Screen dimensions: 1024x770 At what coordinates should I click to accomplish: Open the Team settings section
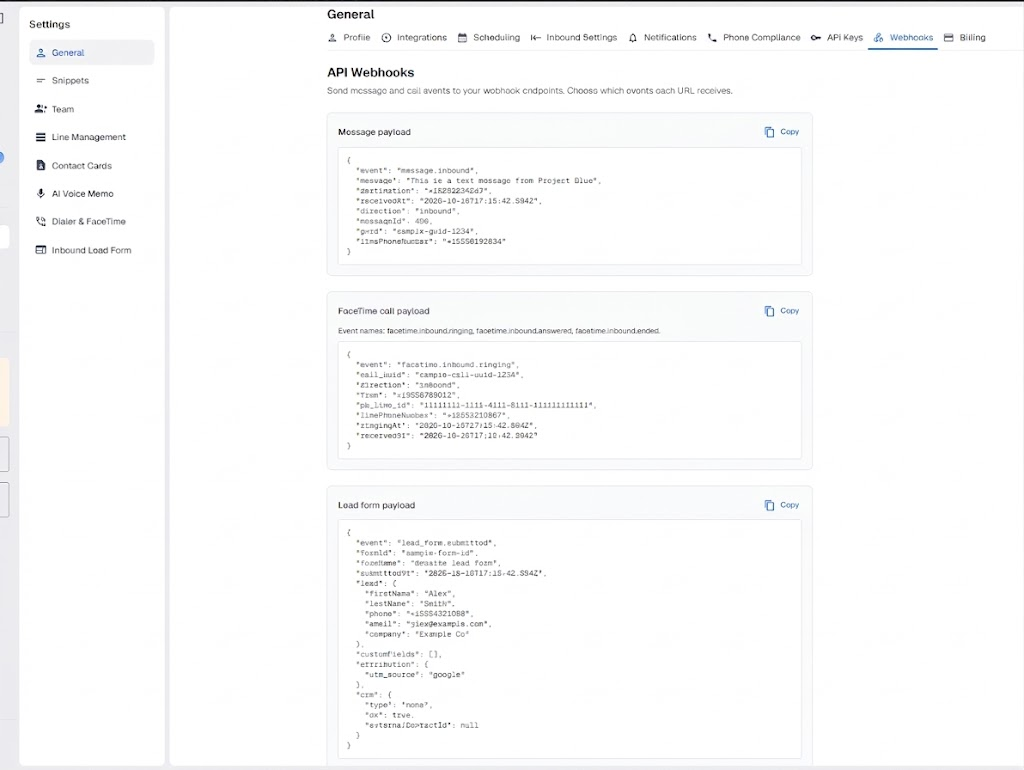pos(91,109)
